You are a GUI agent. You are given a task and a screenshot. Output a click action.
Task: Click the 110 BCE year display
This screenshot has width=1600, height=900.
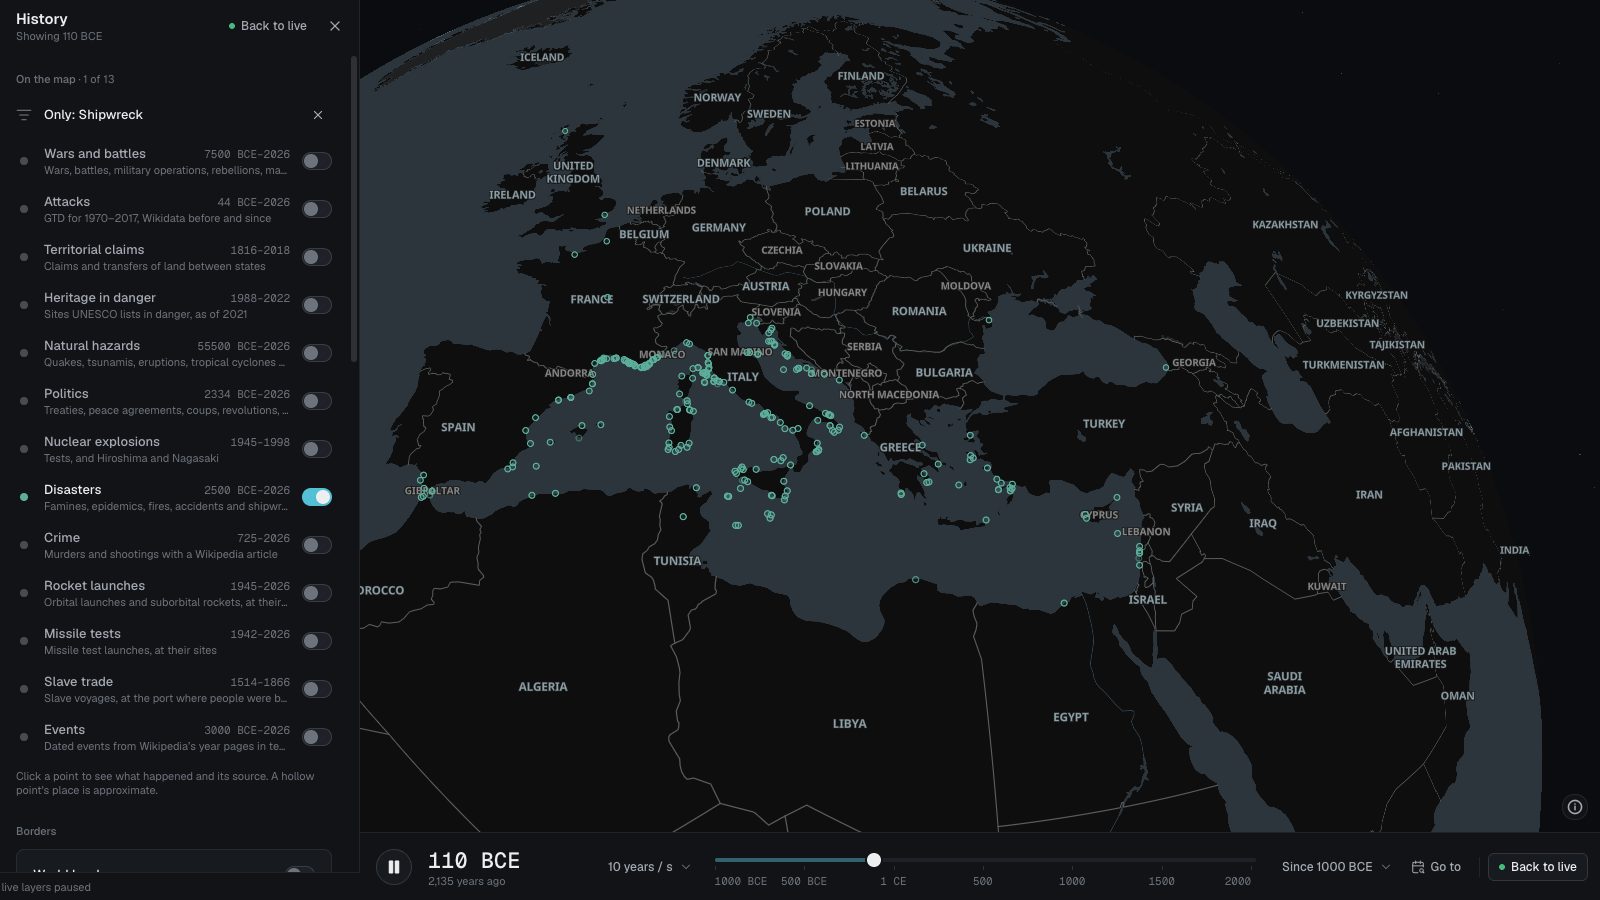(474, 861)
